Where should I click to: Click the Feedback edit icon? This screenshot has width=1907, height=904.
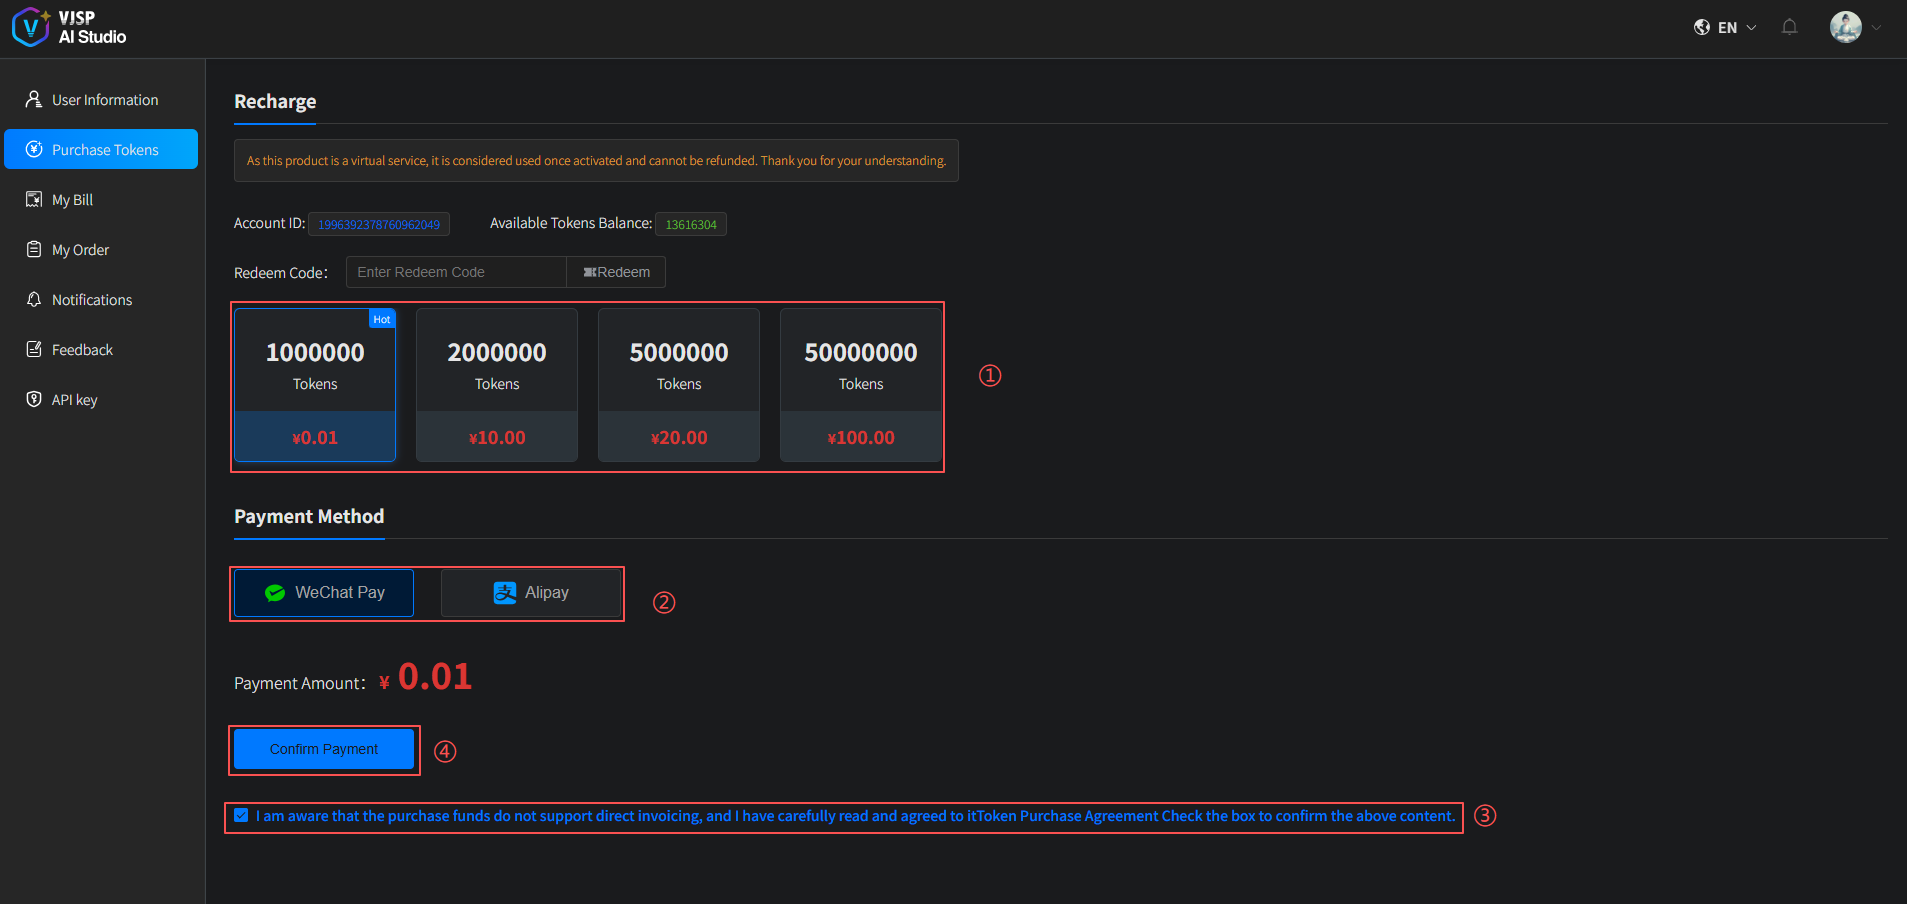(34, 350)
